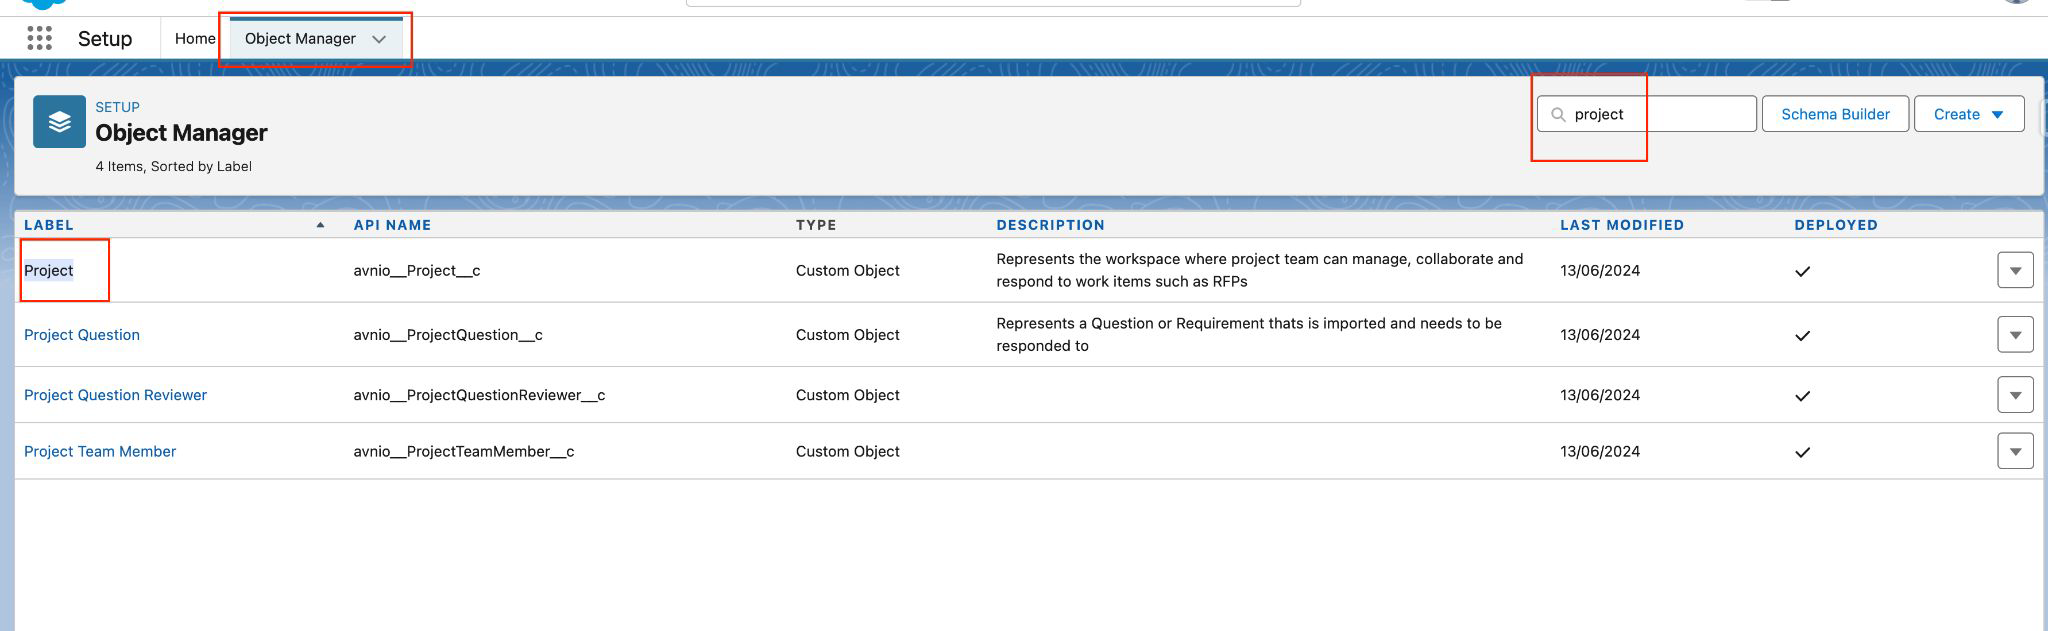Expand the Object Manager tab chevron
Viewport: 2048px width, 631px height.
[x=379, y=39]
